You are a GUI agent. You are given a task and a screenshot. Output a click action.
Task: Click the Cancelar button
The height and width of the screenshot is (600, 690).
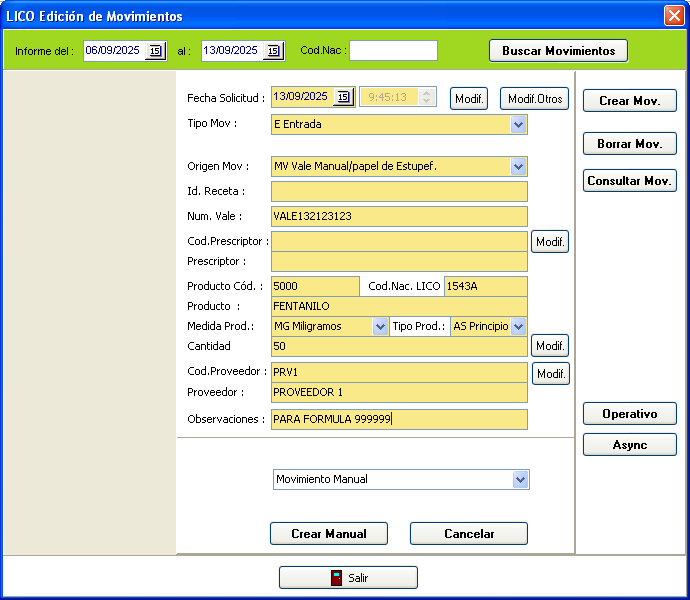[468, 534]
